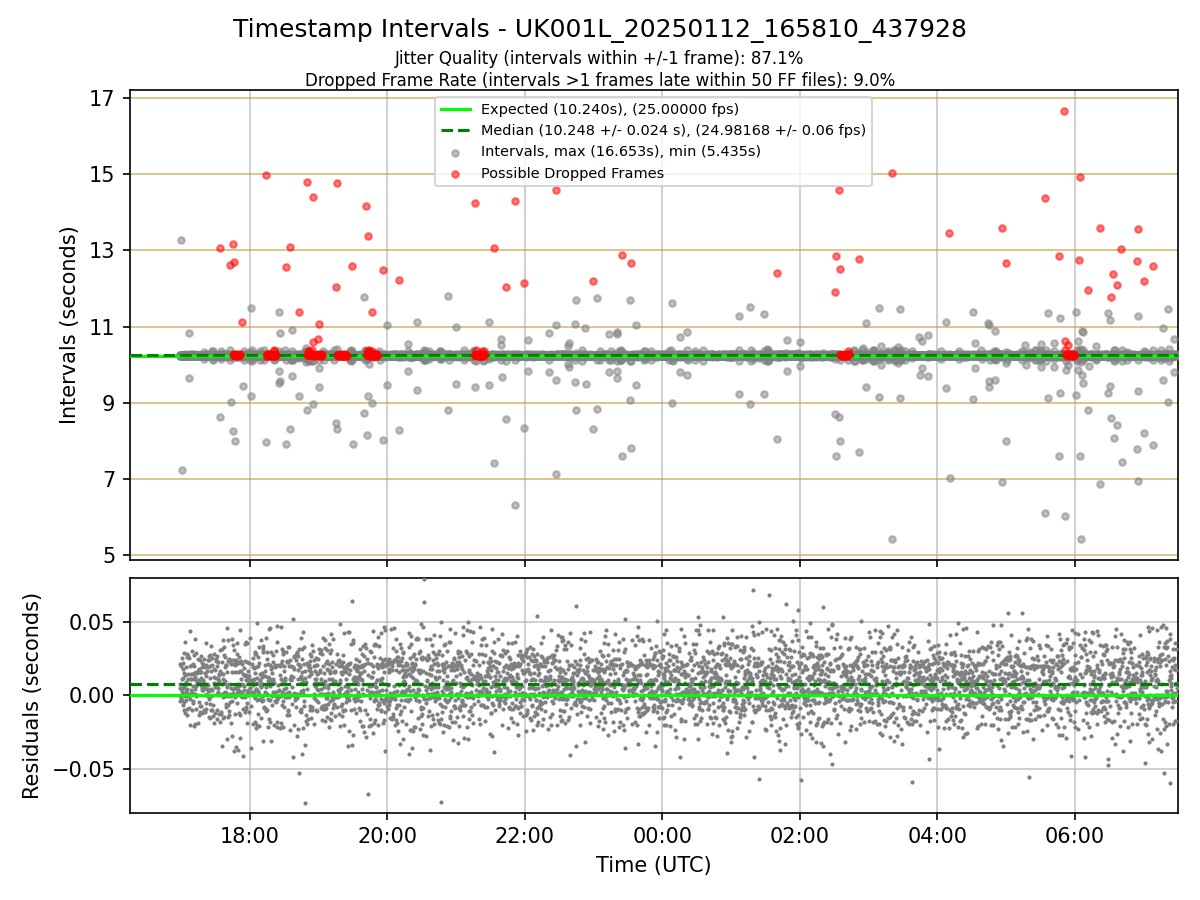Click the 'Time (UTC)' x-axis label
The image size is (1200, 900).
point(653,864)
